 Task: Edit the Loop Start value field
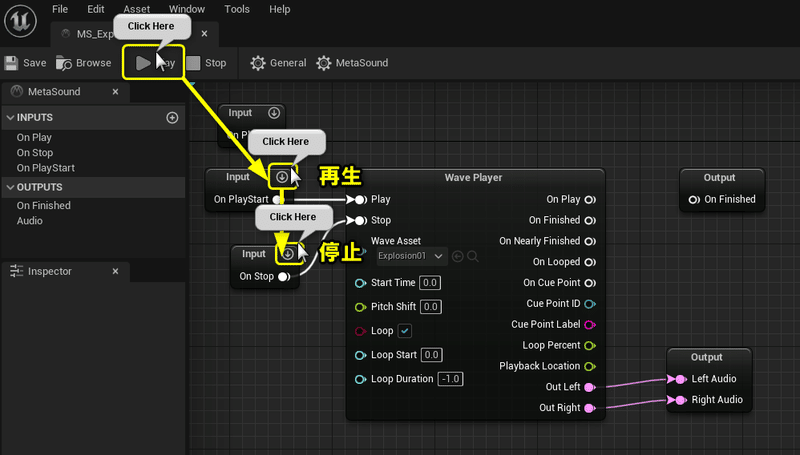pyautogui.click(x=432, y=355)
